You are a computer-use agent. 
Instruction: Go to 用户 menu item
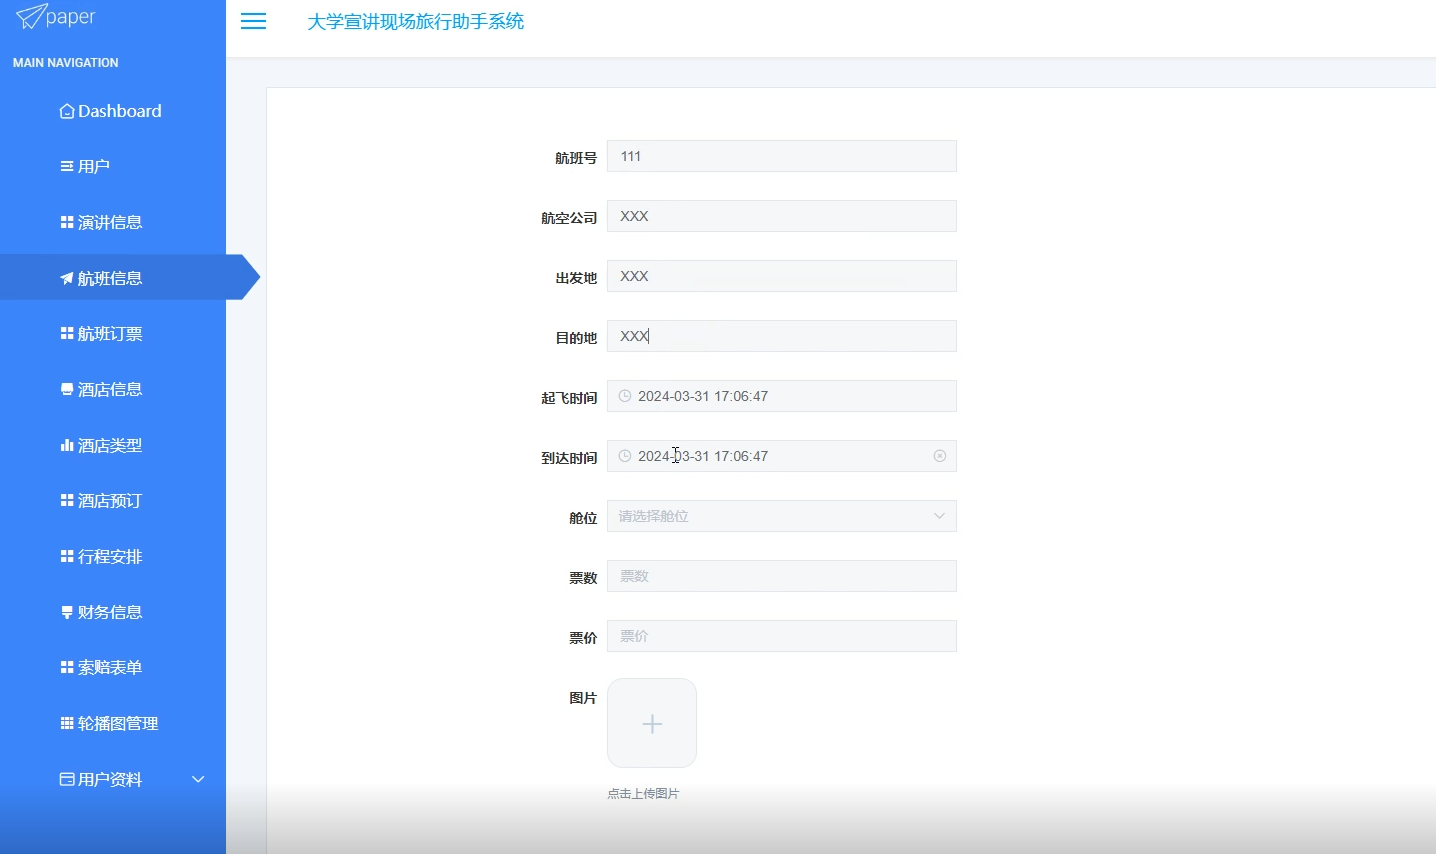coord(113,166)
